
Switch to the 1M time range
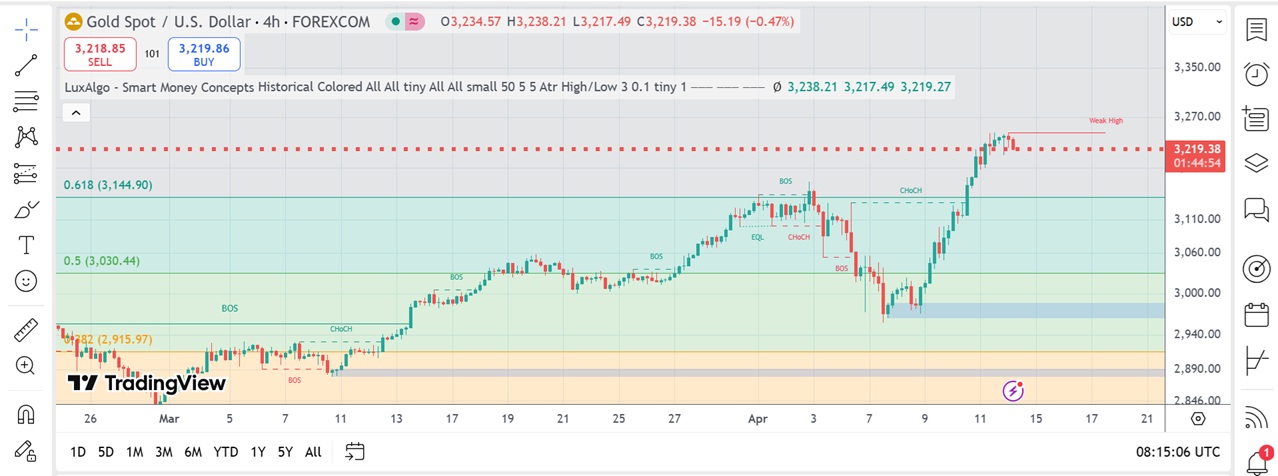tap(134, 452)
